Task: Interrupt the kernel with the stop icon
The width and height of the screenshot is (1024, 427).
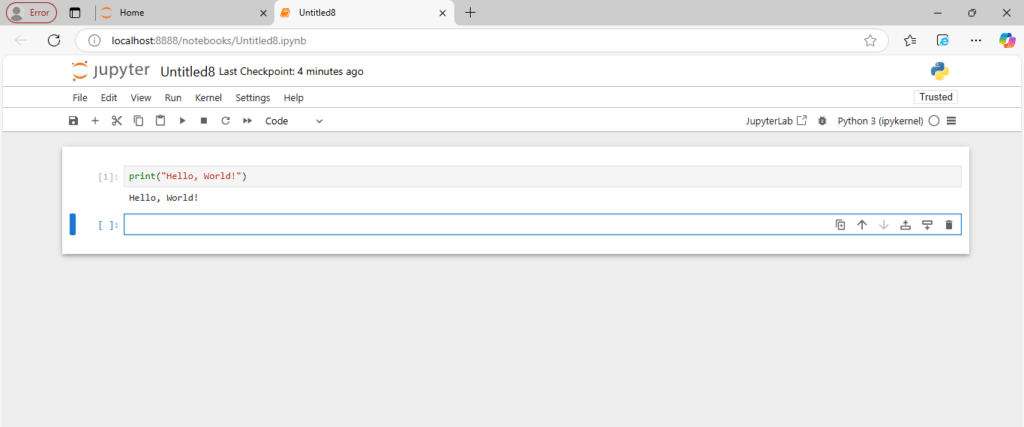Action: 204,121
